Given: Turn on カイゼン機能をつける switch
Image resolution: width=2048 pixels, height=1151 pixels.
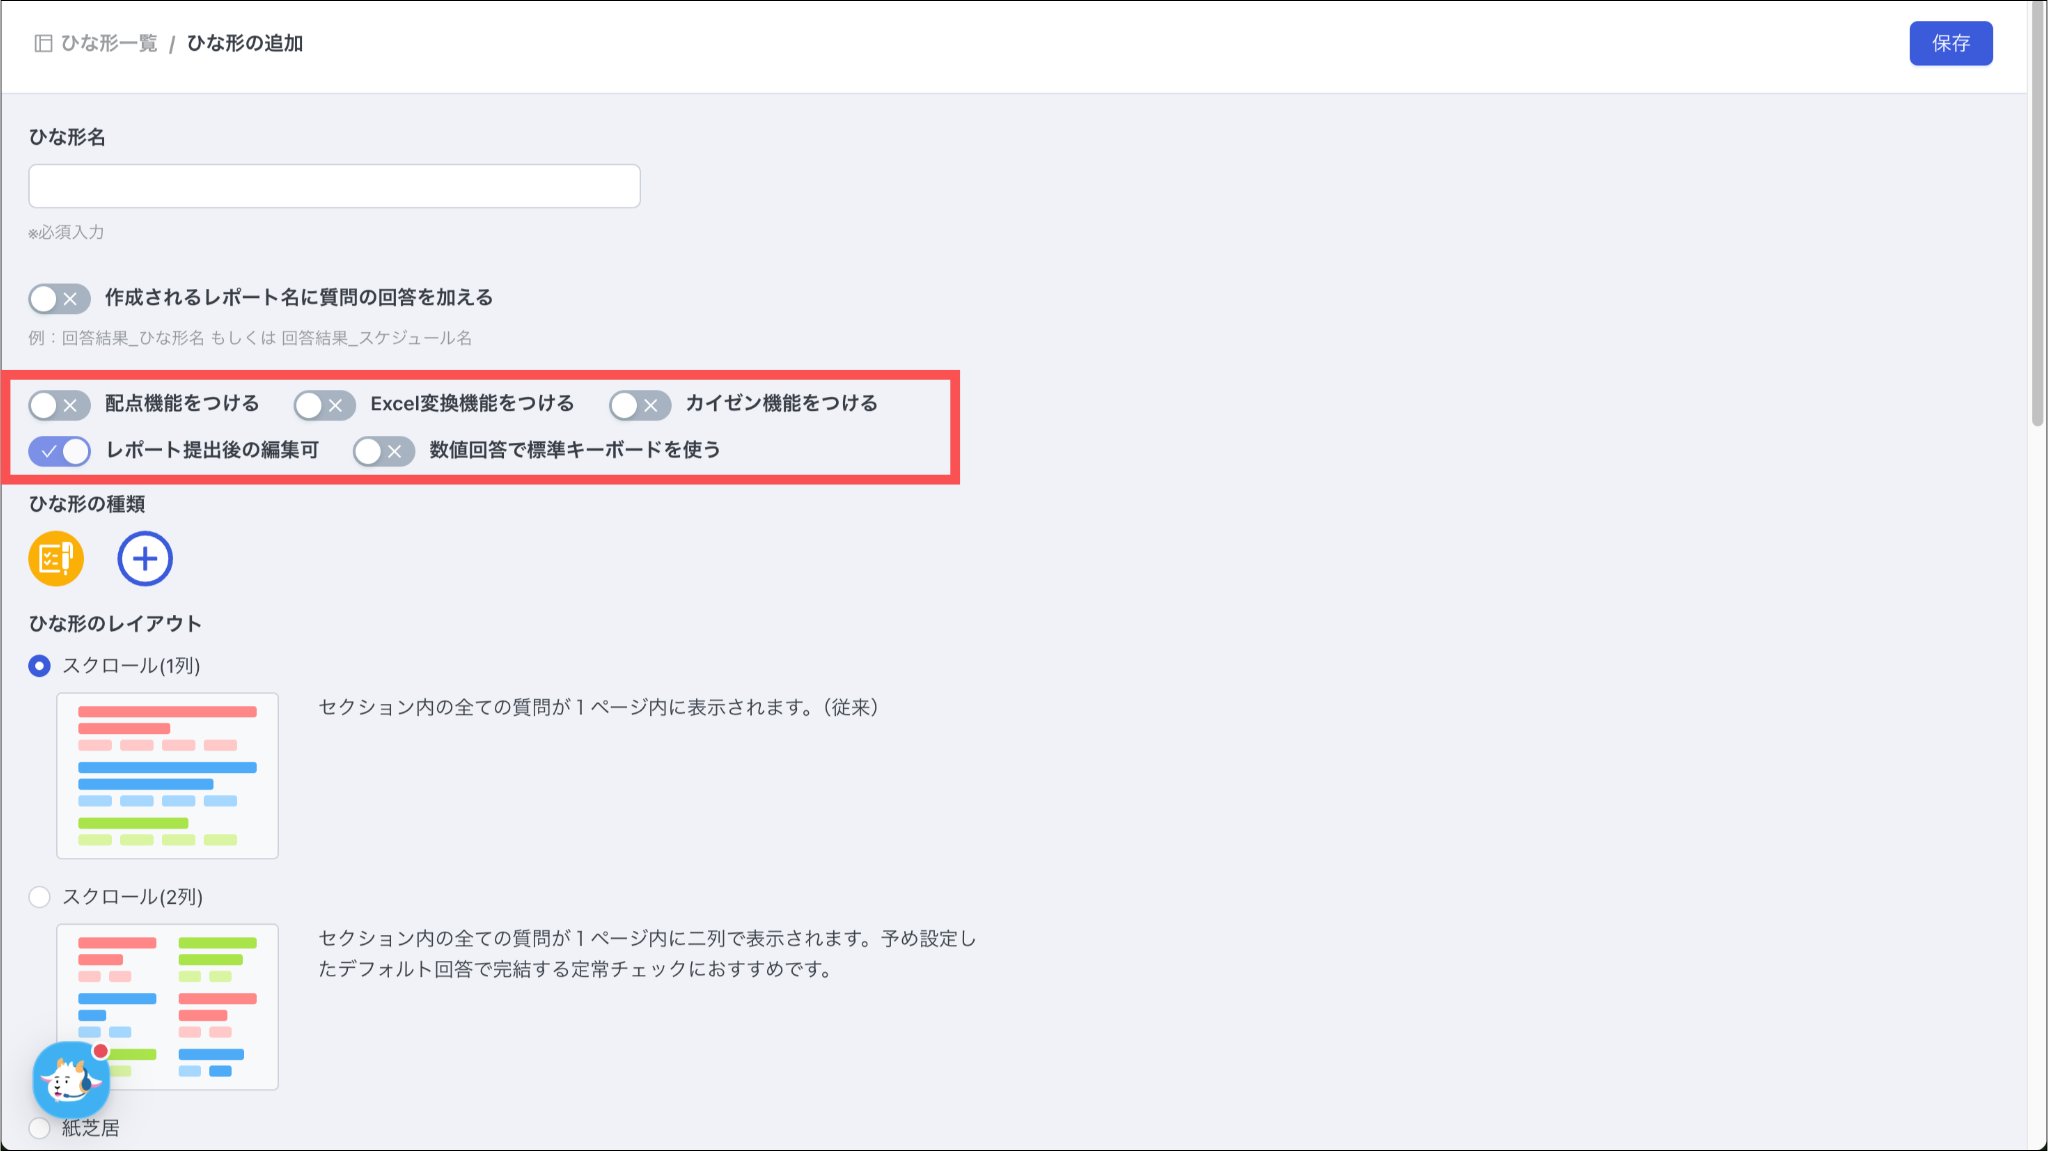Looking at the screenshot, I should tap(640, 405).
